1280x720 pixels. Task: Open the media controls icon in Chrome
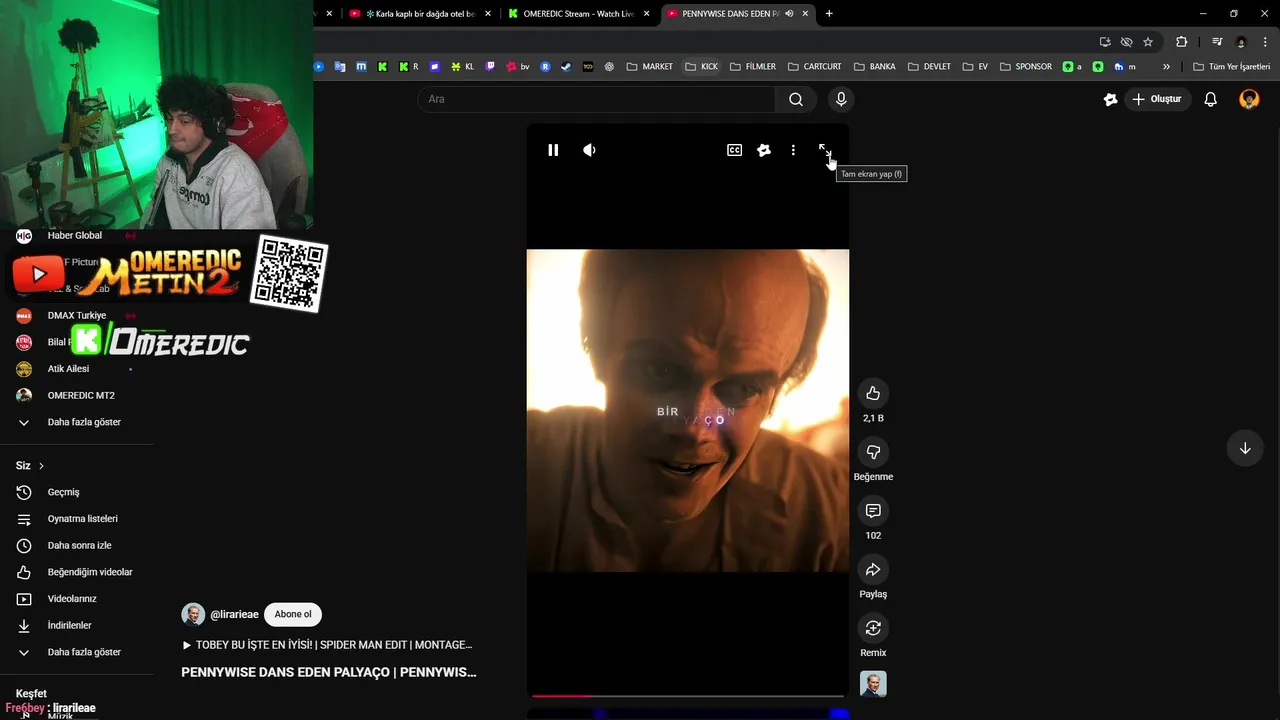click(x=1216, y=42)
